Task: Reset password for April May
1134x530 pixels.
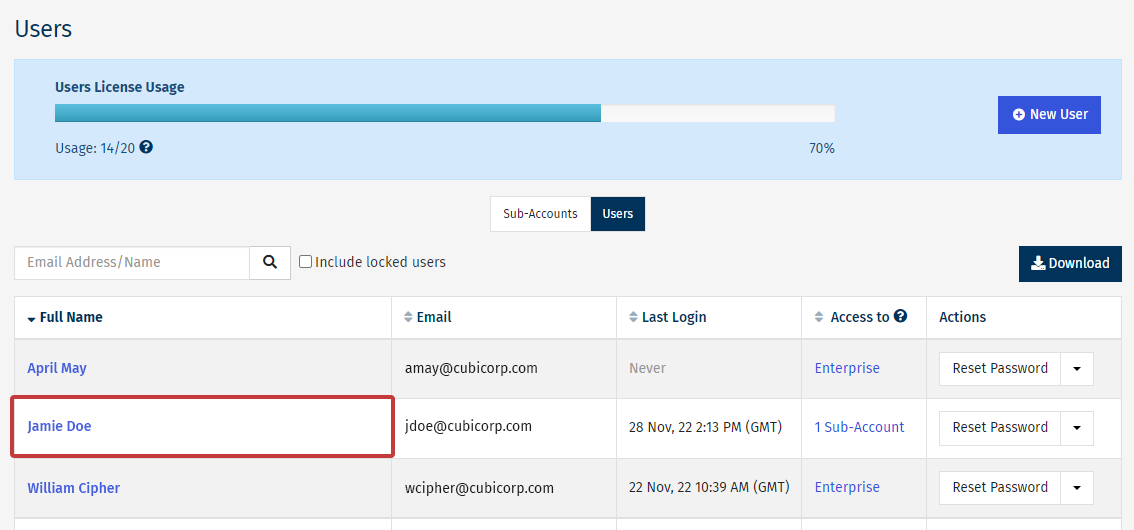Action: click(x=1000, y=368)
